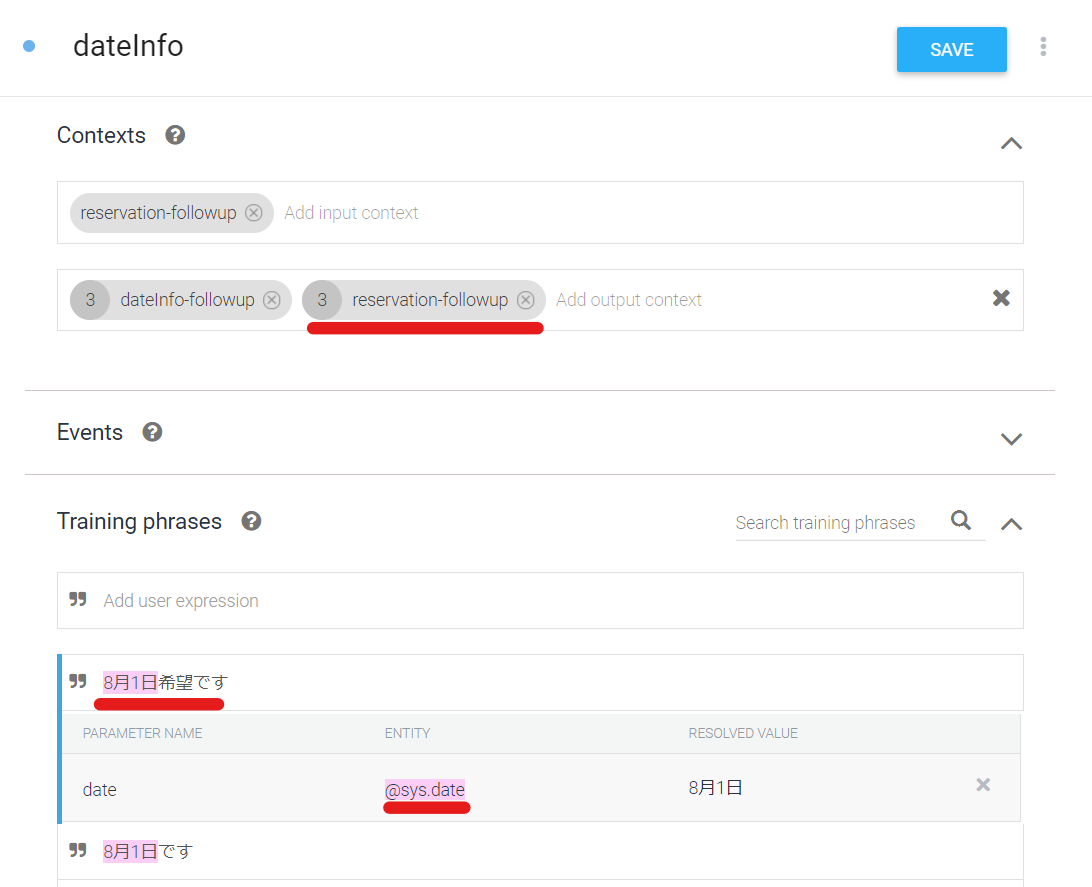Viewport: 1092px width, 887px height.
Task: Remove the reservation-followup output context chip
Action: pyautogui.click(x=525, y=300)
